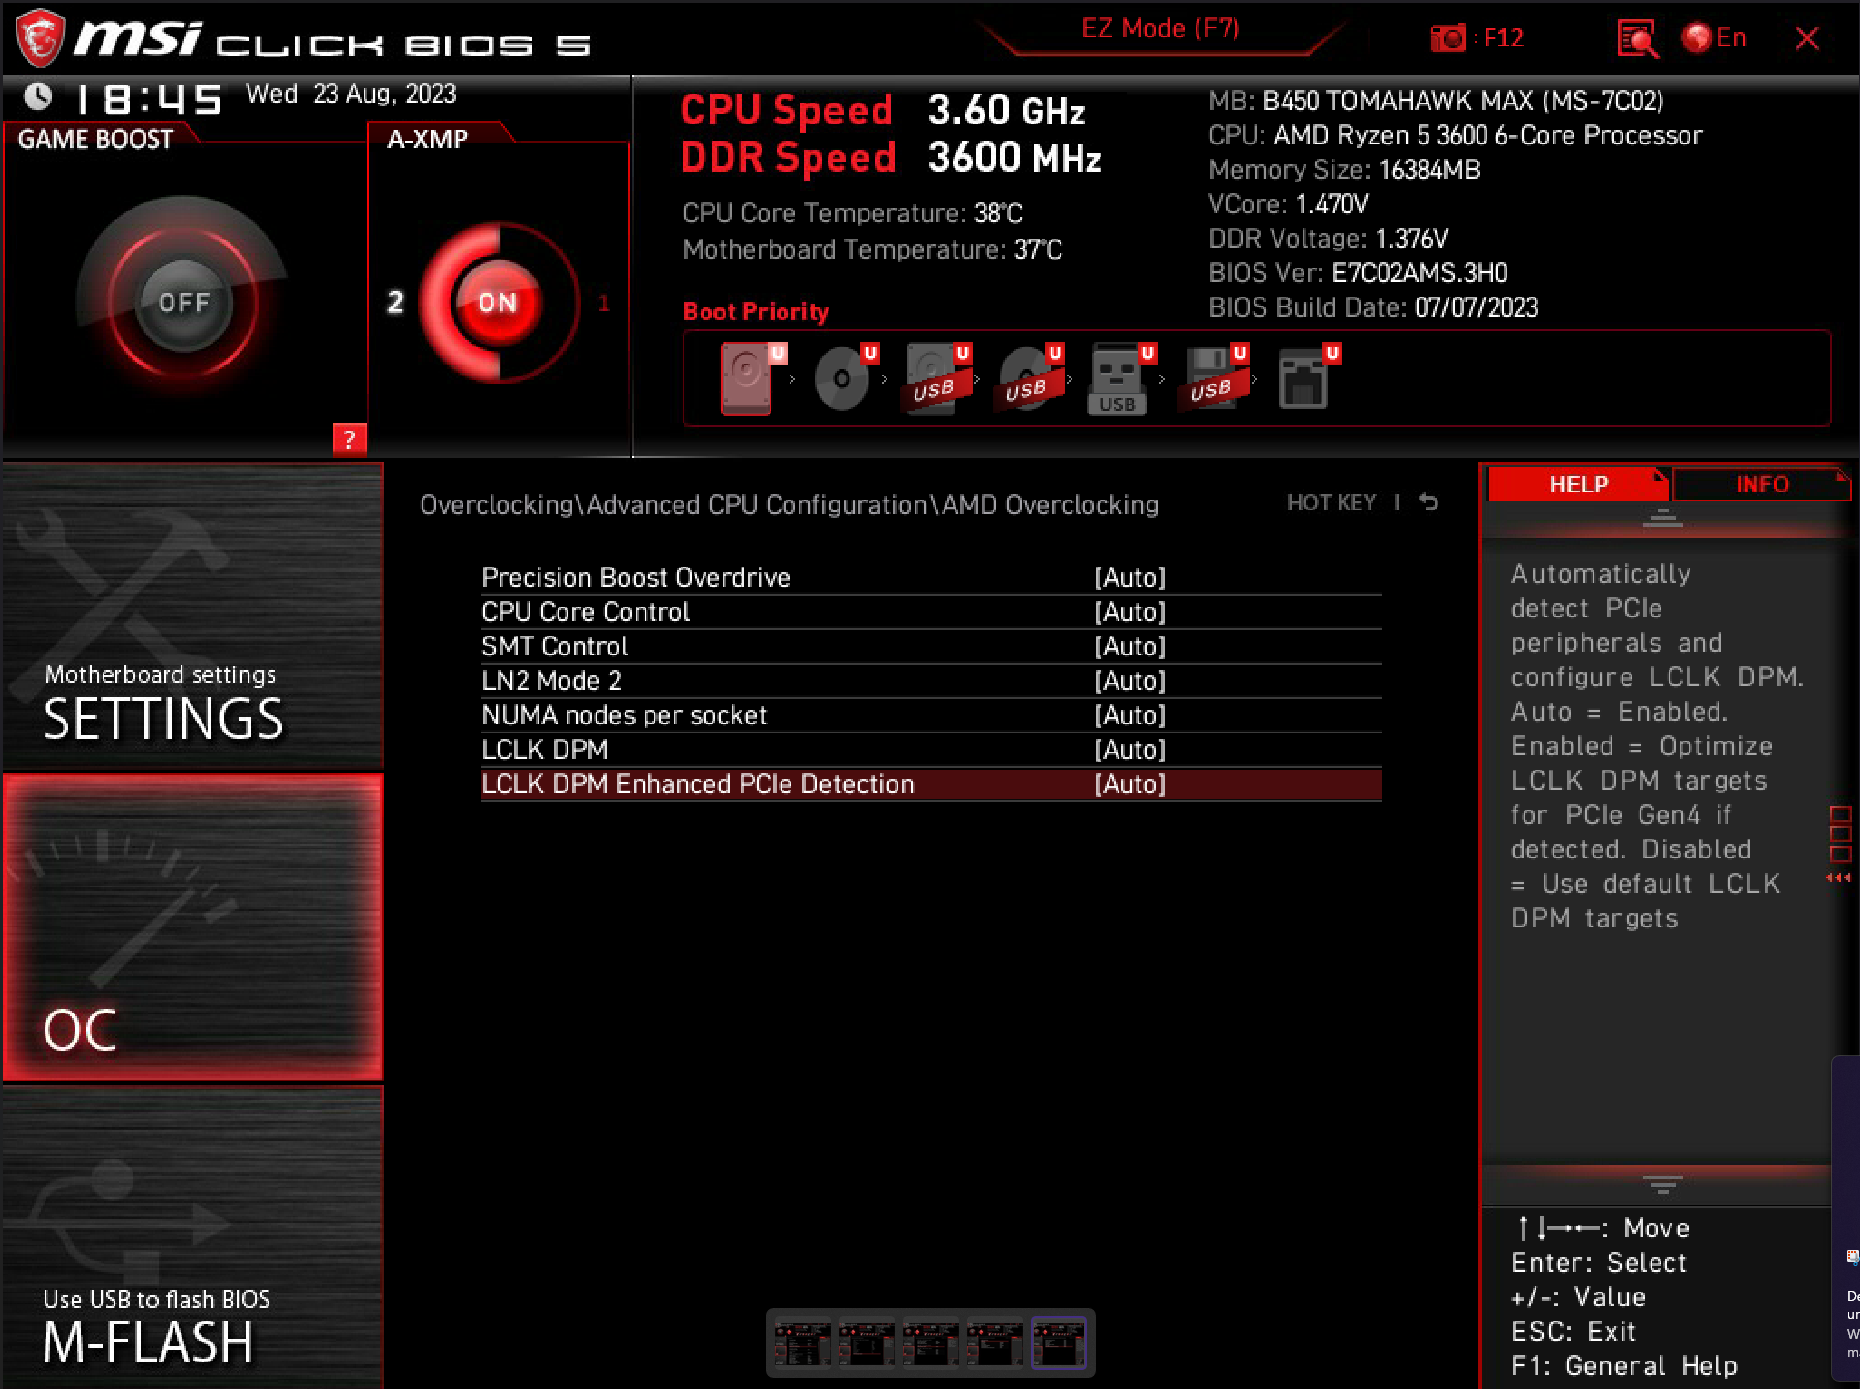Select the hard disk boot priority icon
The width and height of the screenshot is (1860, 1389).
[748, 378]
